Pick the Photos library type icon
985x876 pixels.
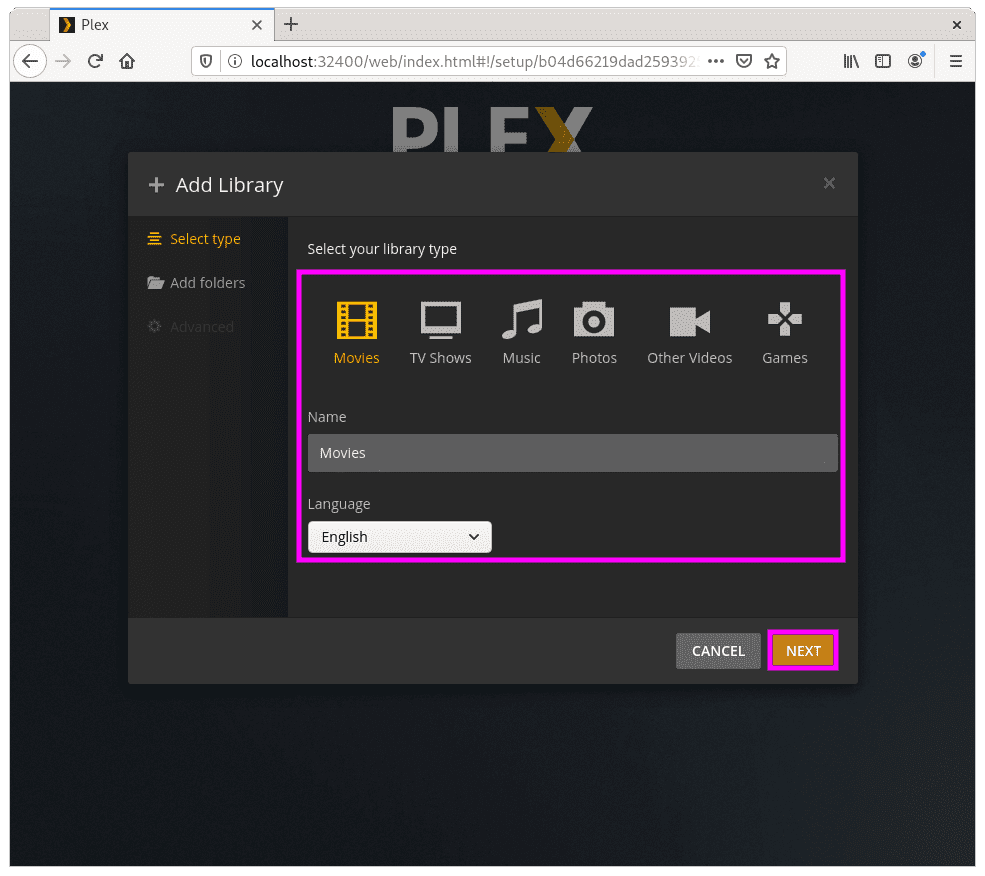pos(594,320)
